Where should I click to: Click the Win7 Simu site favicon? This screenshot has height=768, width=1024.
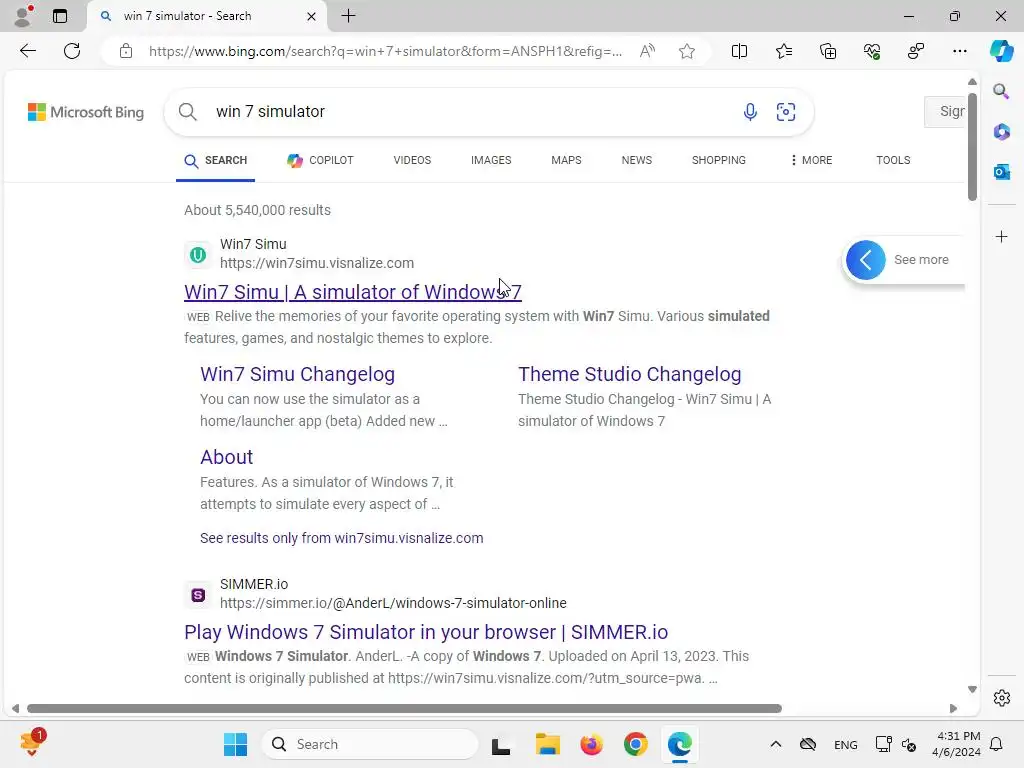click(x=198, y=255)
